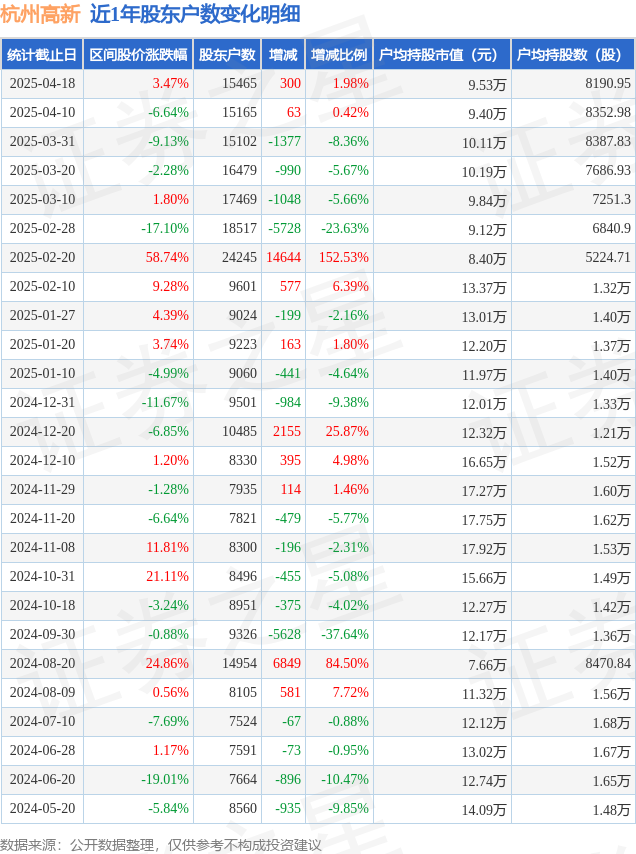The image size is (636, 854).
Task: Select the 2024-08-20 date row
Action: 318,663
